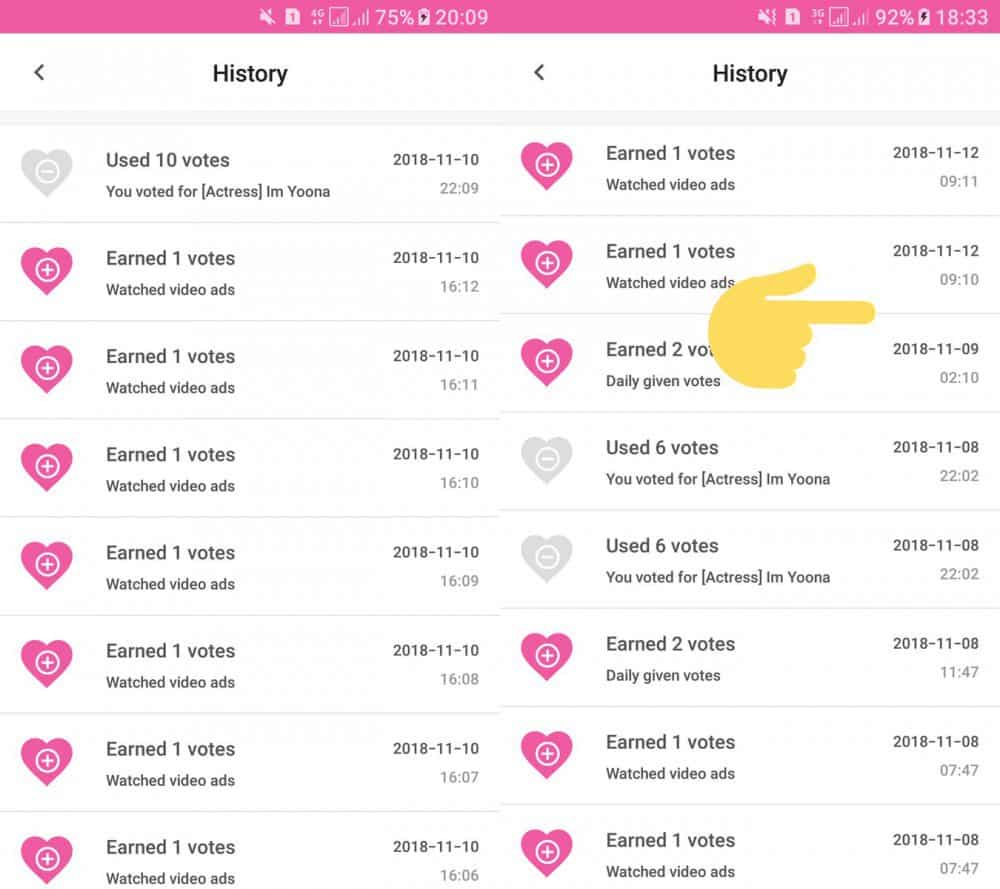
Task: Click the left screen's History title
Action: pyautogui.click(x=250, y=73)
